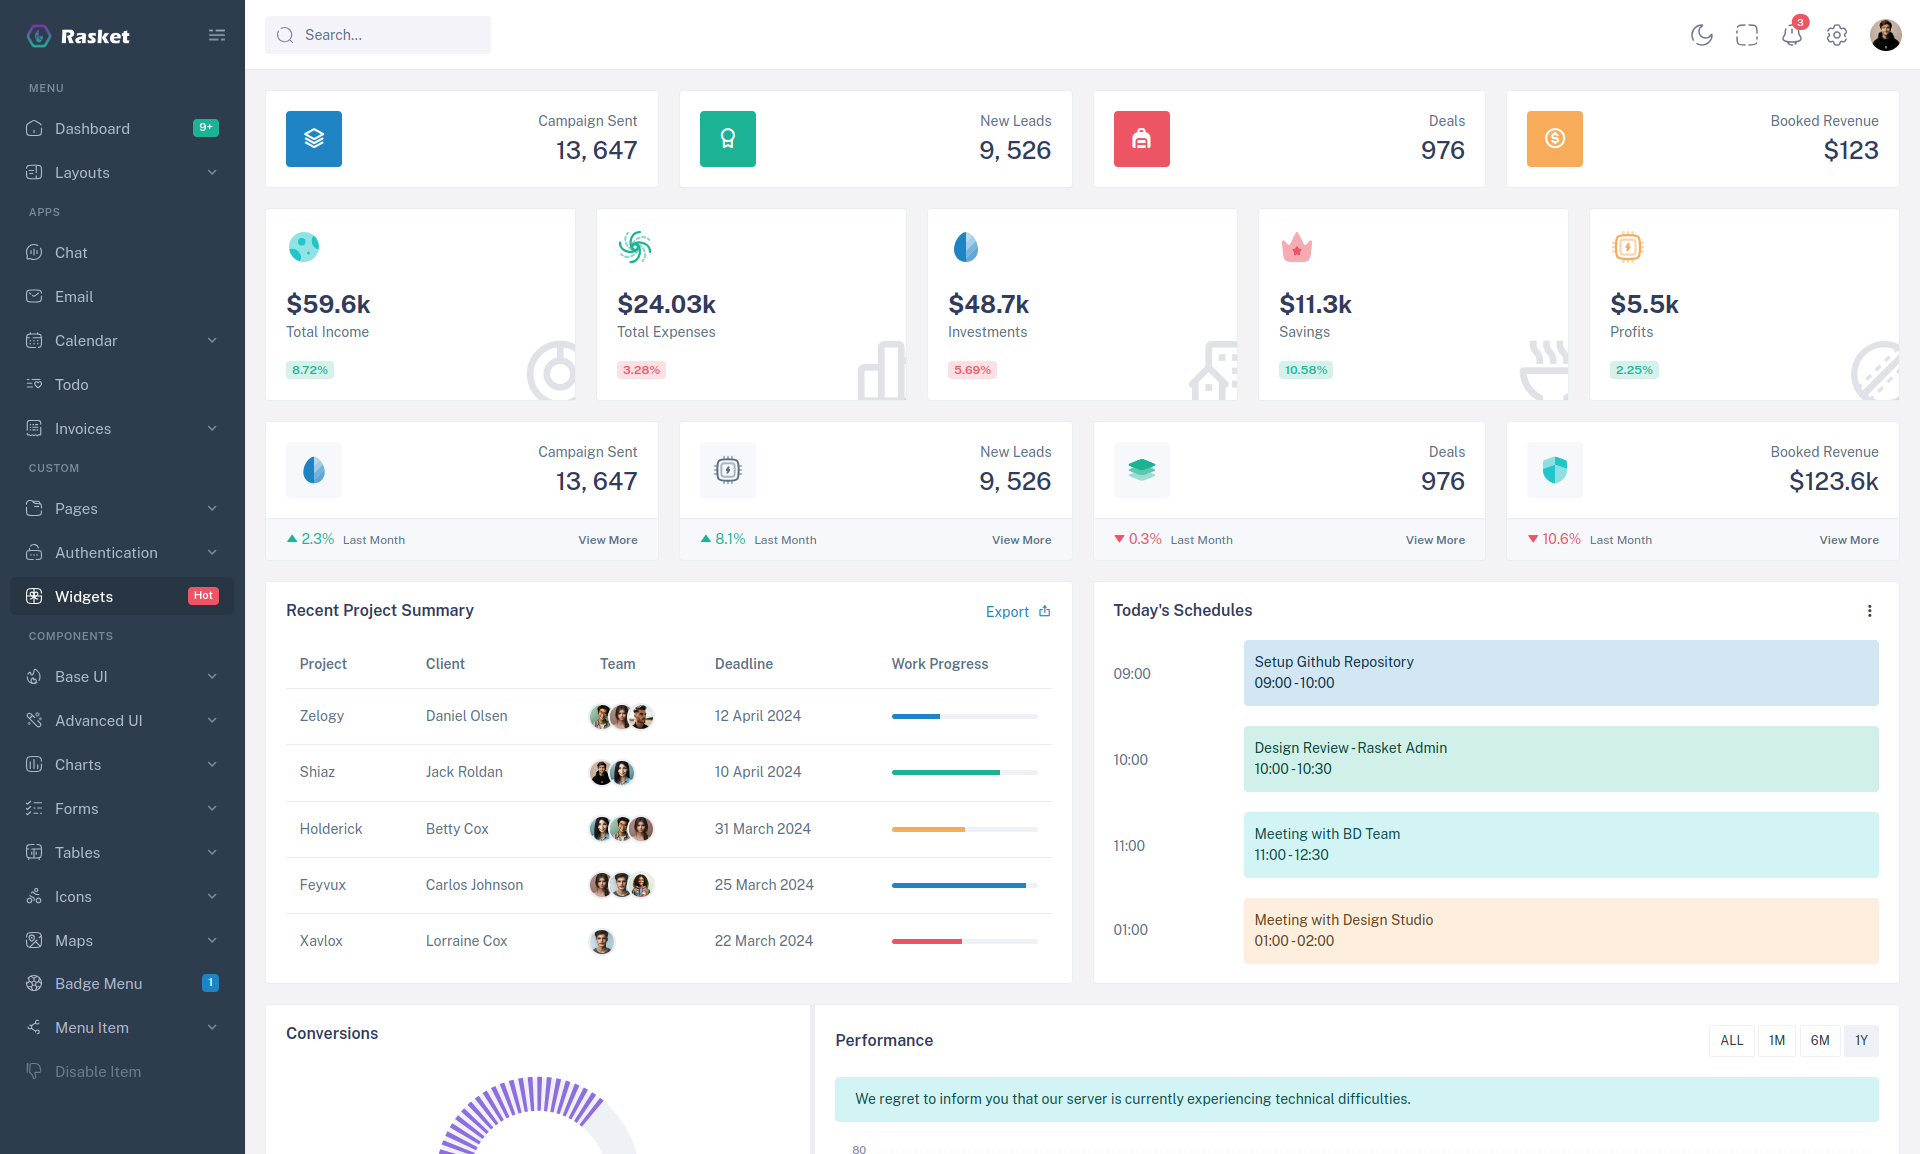The width and height of the screenshot is (1920, 1154).
Task: Click crown icon above Savings
Action: click(1297, 246)
